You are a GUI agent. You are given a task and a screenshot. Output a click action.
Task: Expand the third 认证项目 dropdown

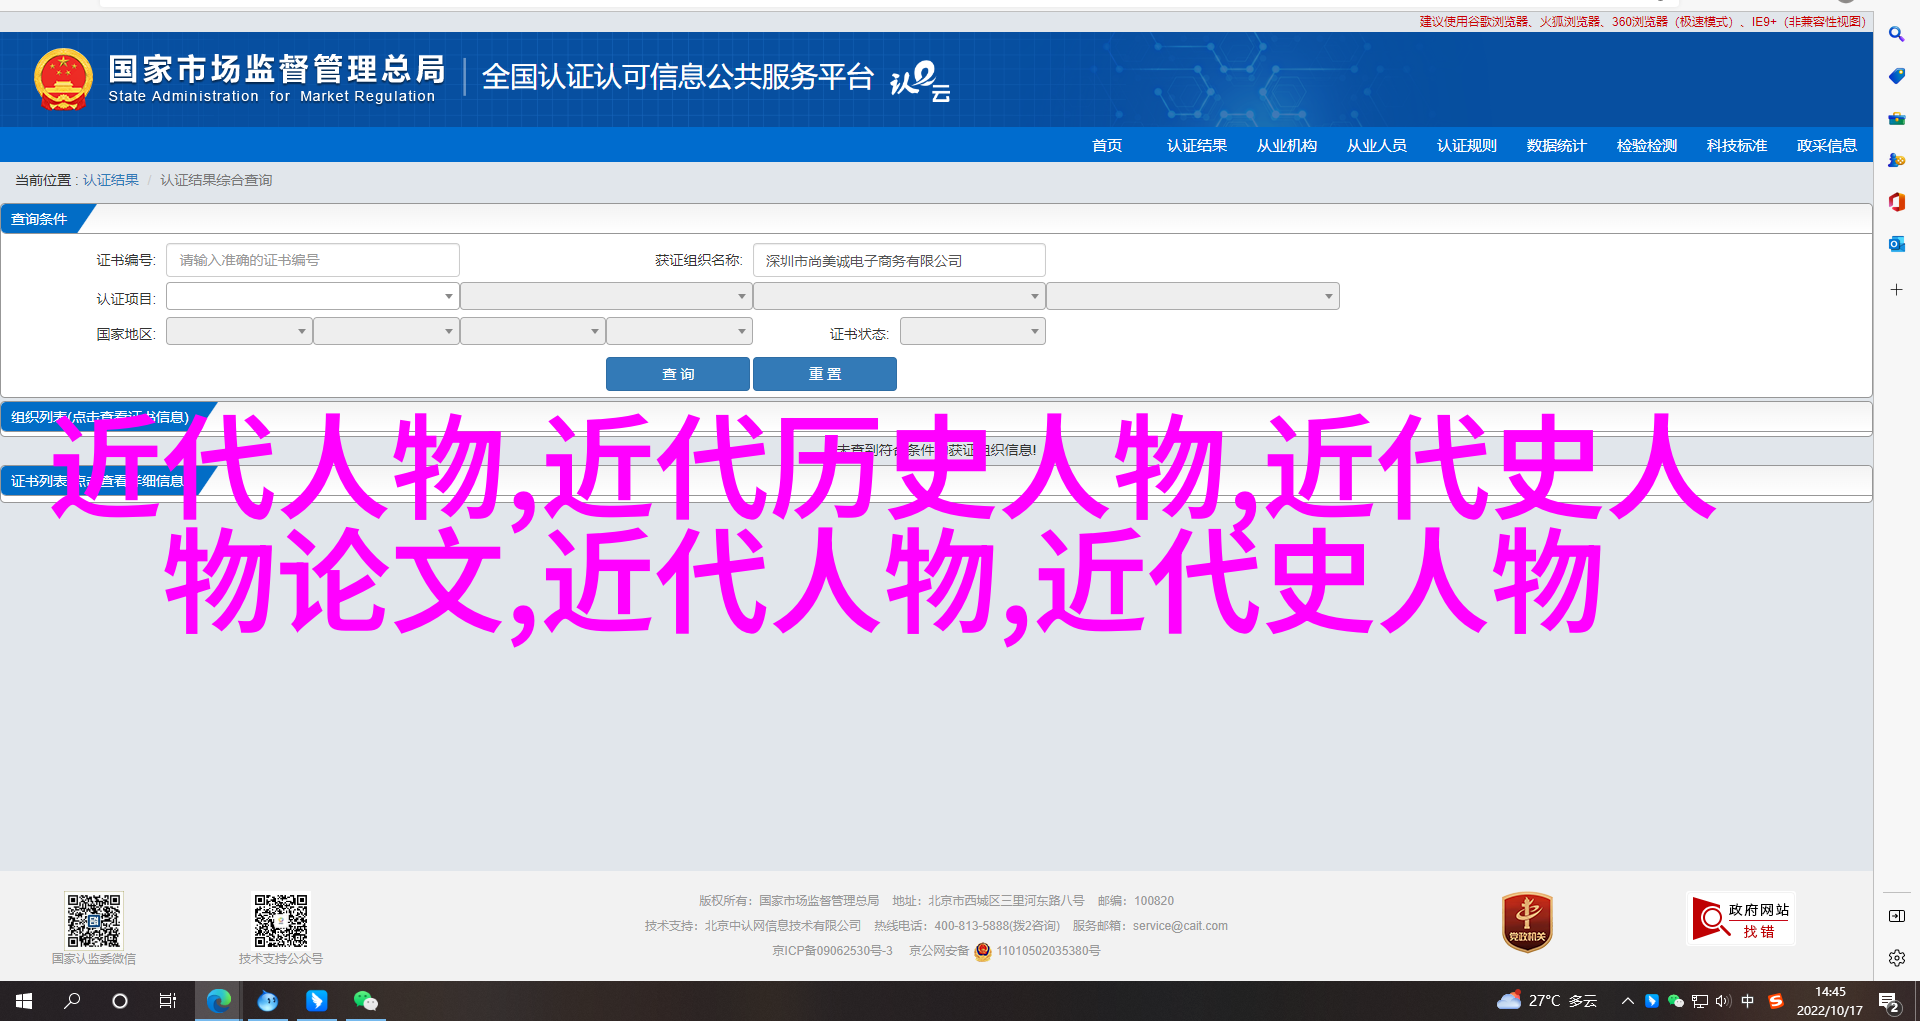(899, 296)
